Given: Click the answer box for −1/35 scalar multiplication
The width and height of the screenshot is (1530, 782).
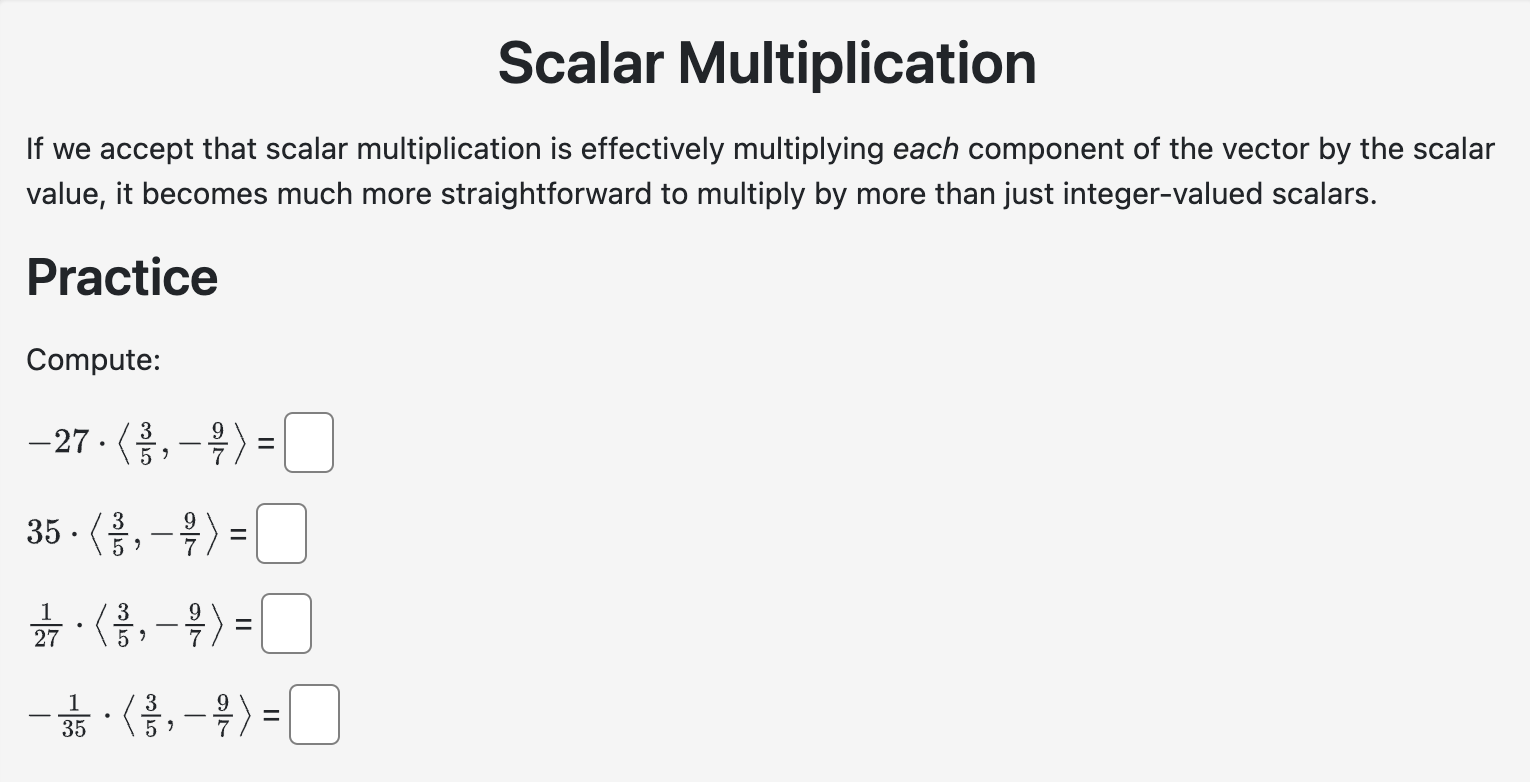Looking at the screenshot, I should pos(313,713).
